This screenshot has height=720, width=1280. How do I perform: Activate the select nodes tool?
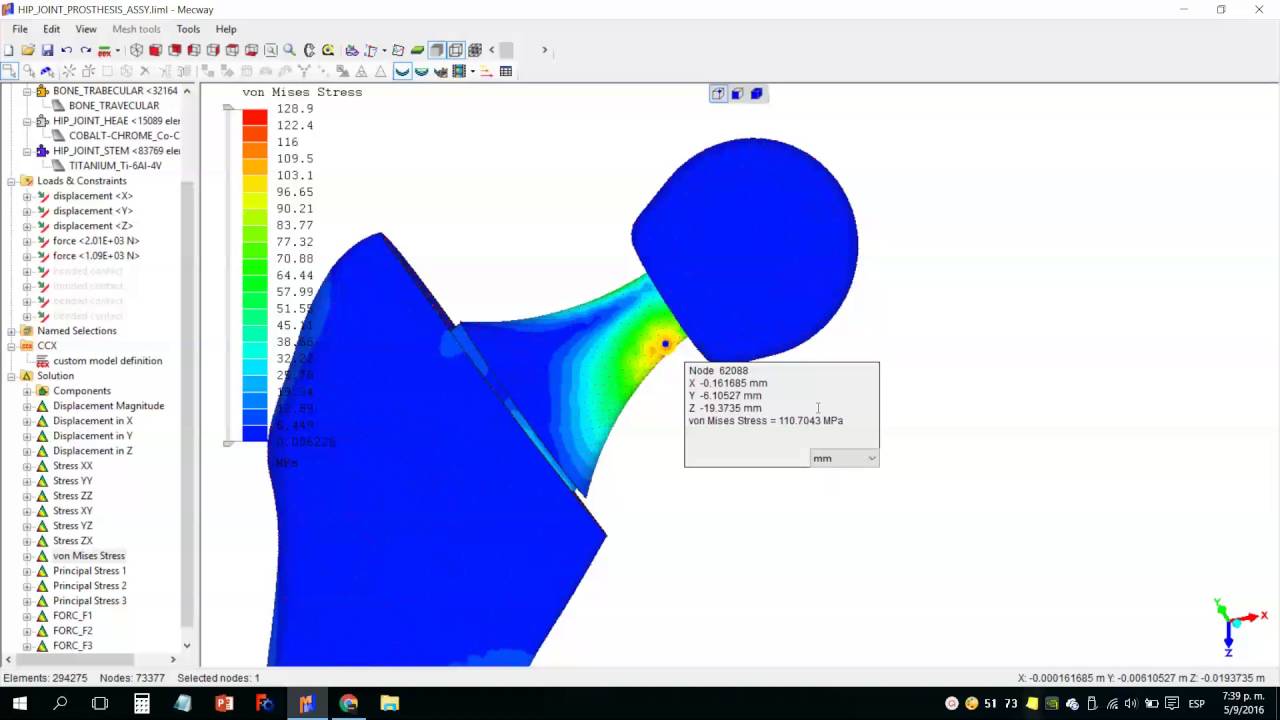(x=9, y=71)
